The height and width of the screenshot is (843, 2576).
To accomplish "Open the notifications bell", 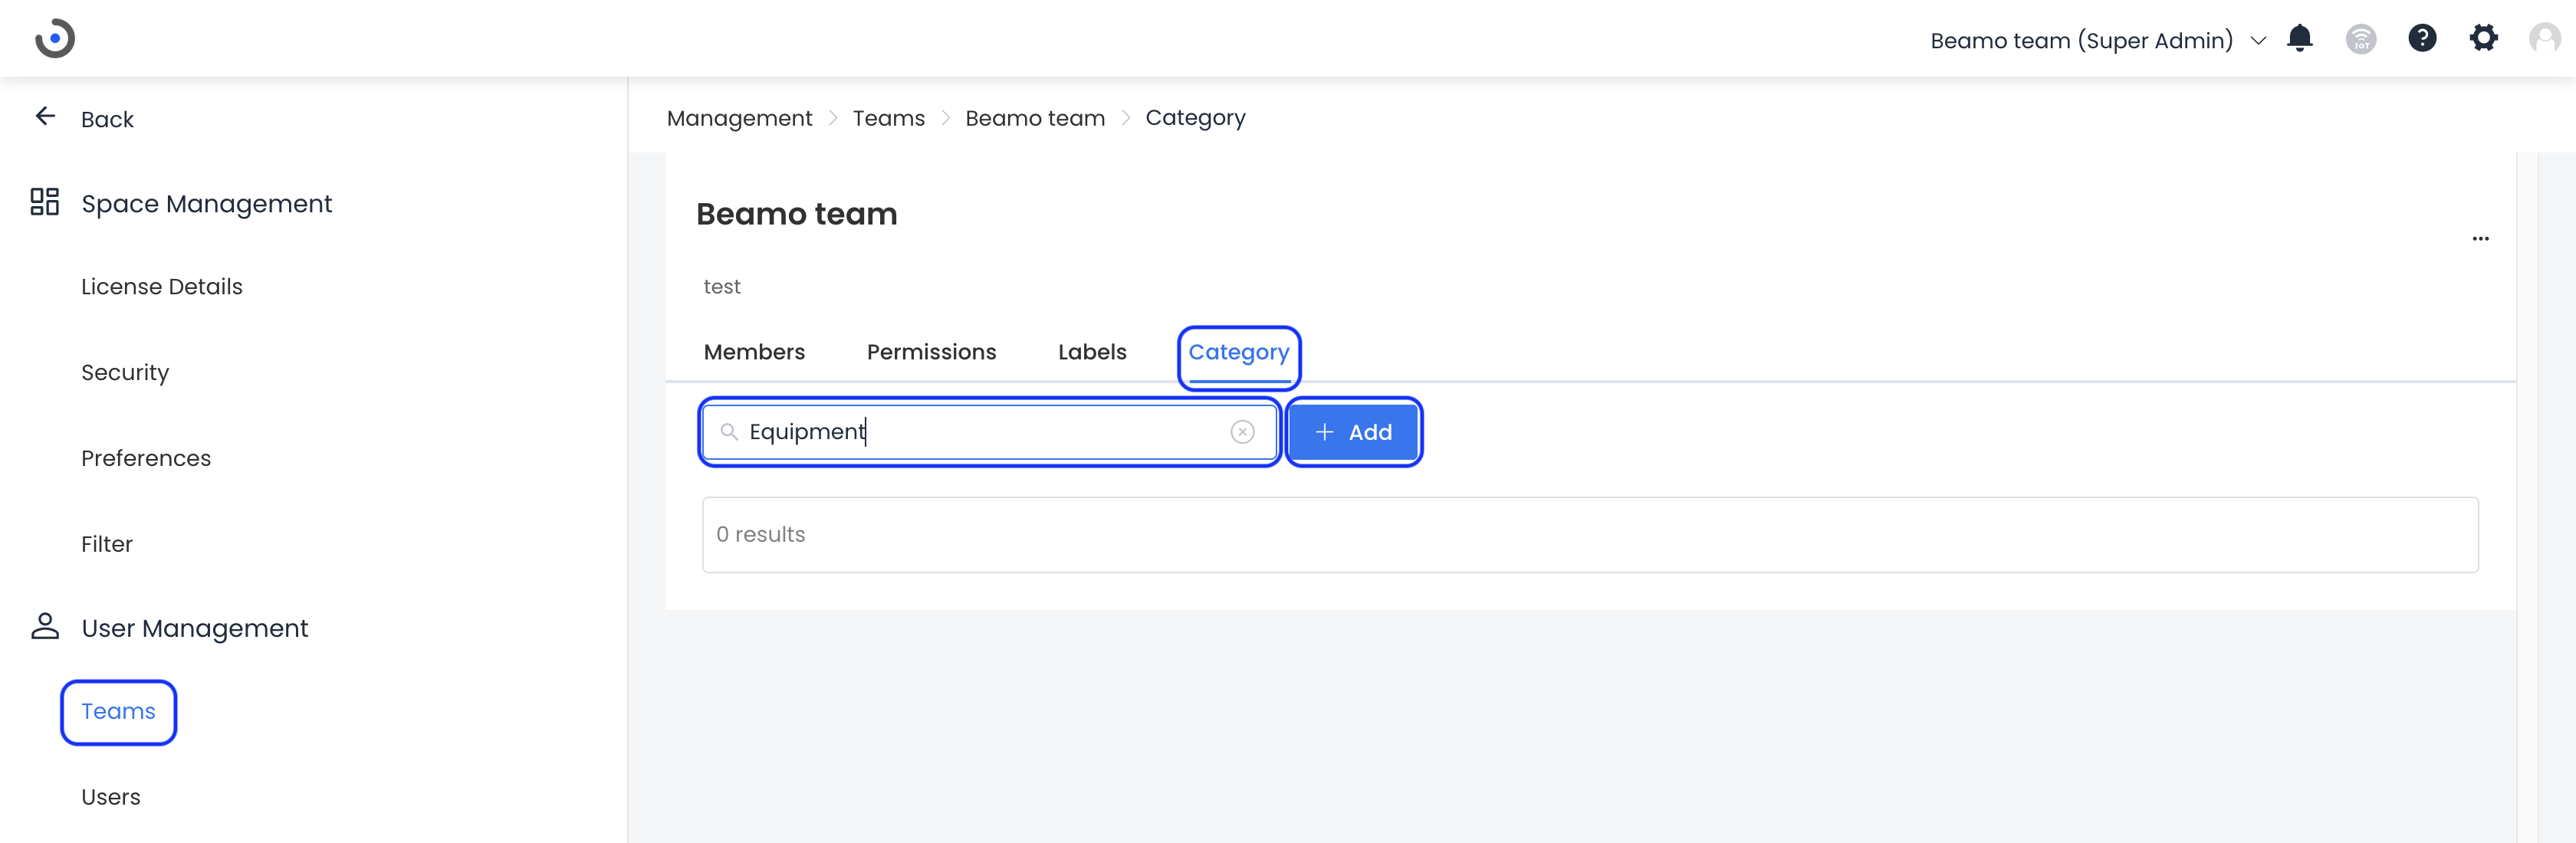I will coord(2300,38).
